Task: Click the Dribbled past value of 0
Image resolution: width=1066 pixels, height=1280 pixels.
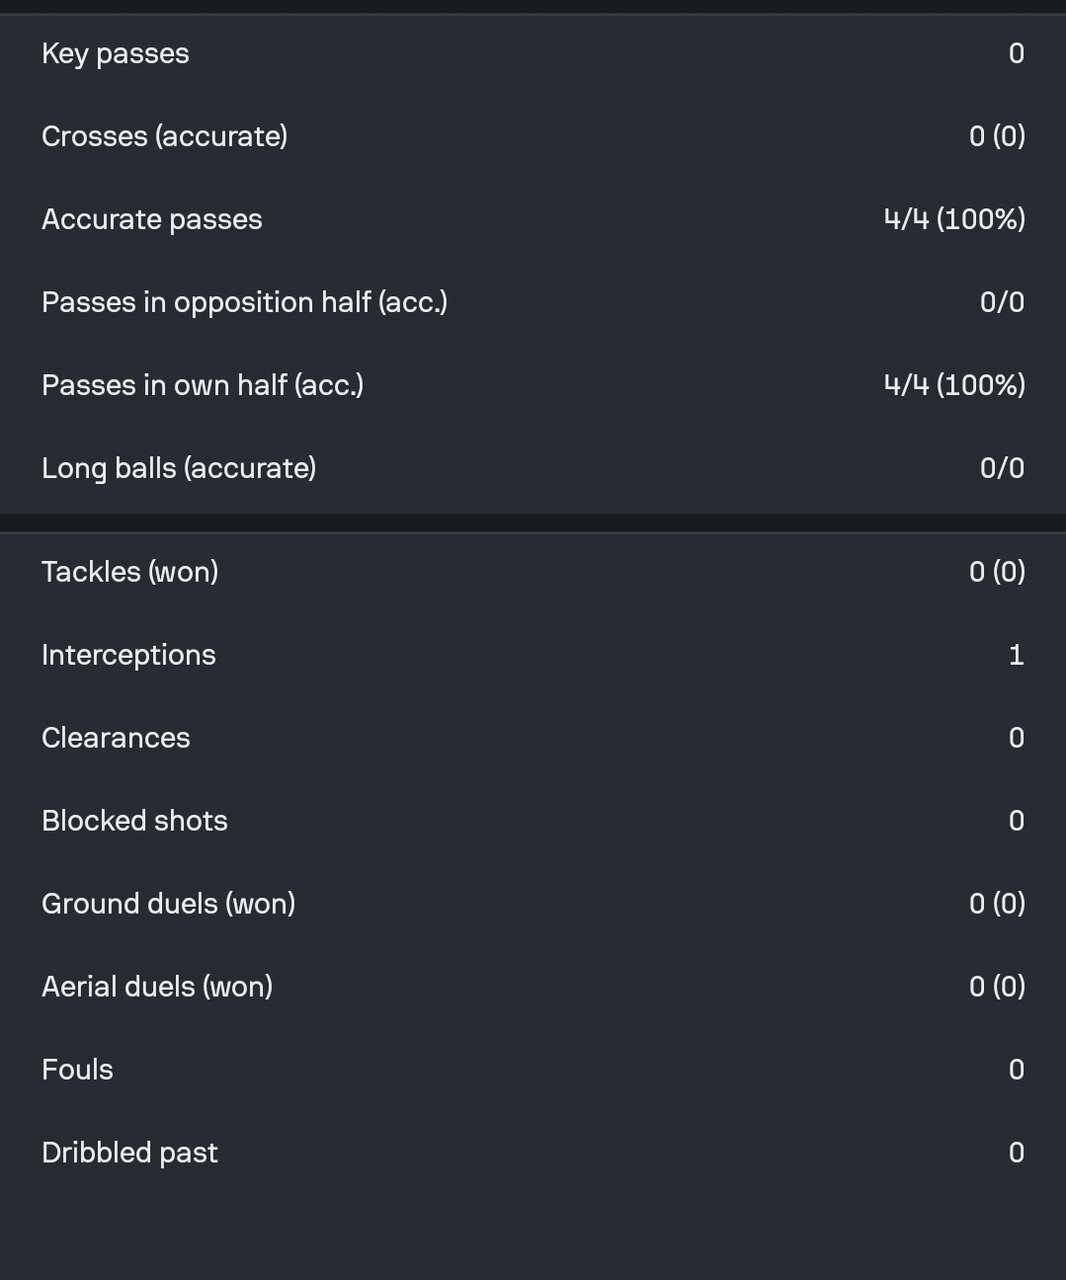Action: tap(1016, 1153)
